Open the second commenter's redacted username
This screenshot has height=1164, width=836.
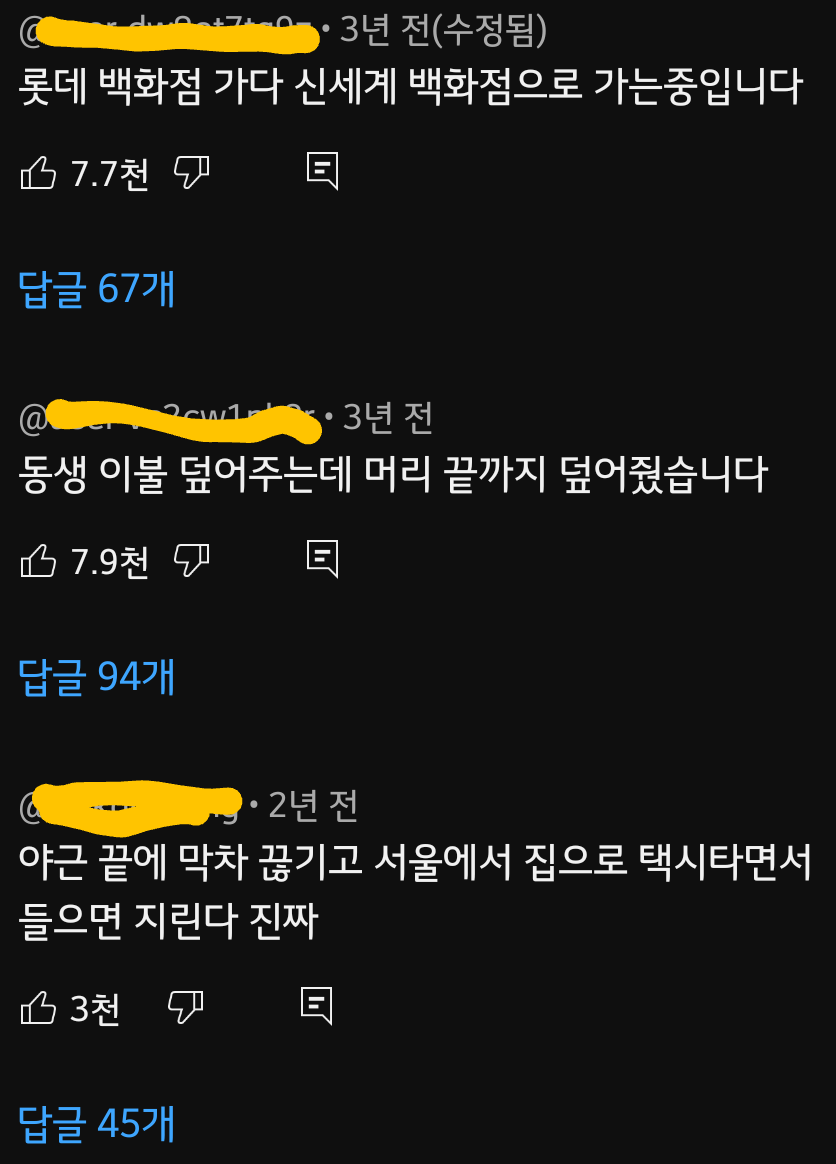[x=170, y=420]
